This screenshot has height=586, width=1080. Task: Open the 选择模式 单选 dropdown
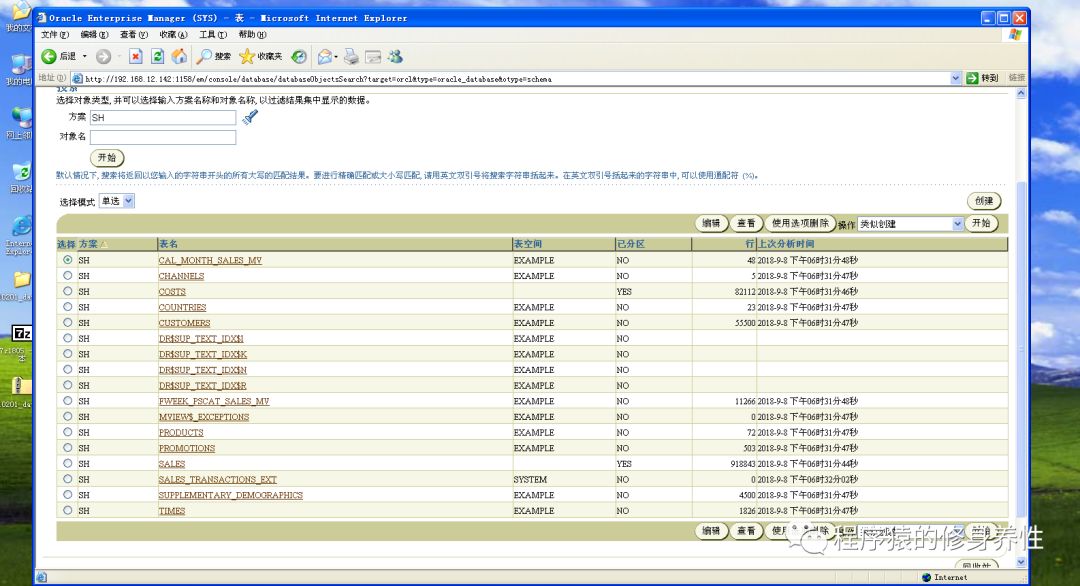118,200
